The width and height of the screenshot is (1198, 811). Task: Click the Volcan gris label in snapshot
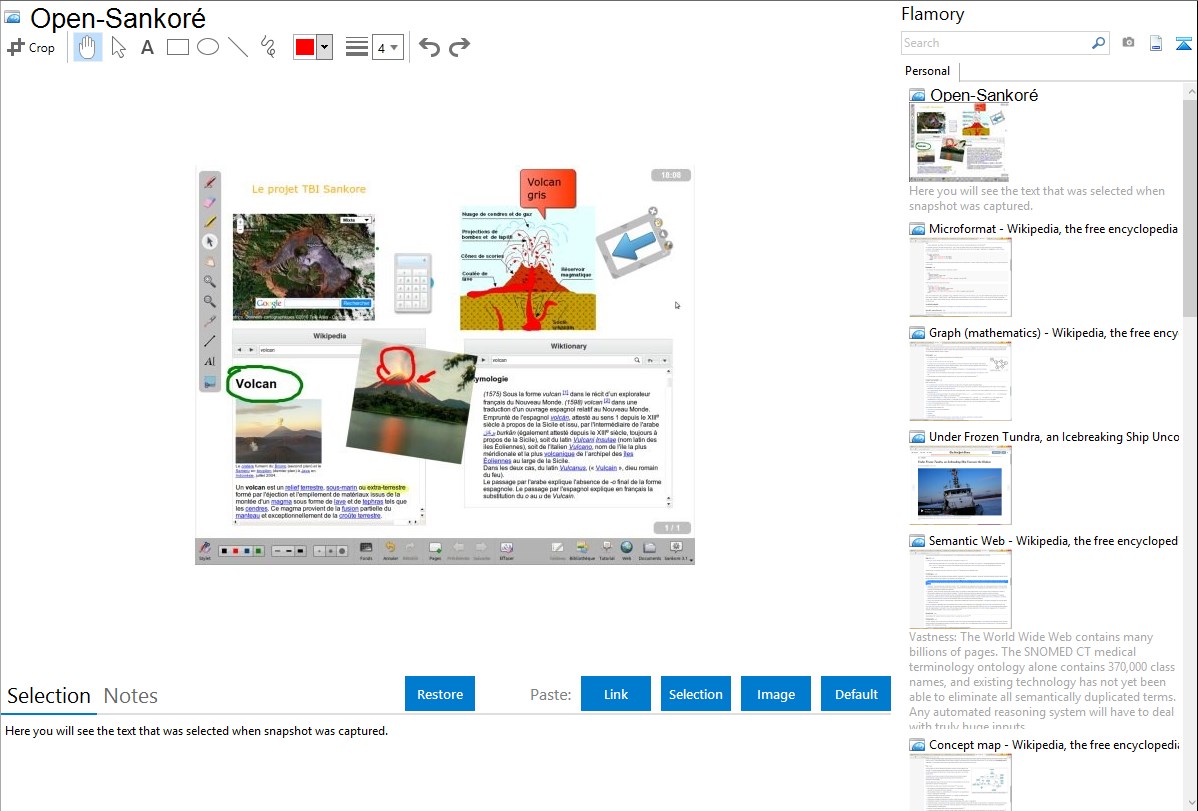click(547, 188)
